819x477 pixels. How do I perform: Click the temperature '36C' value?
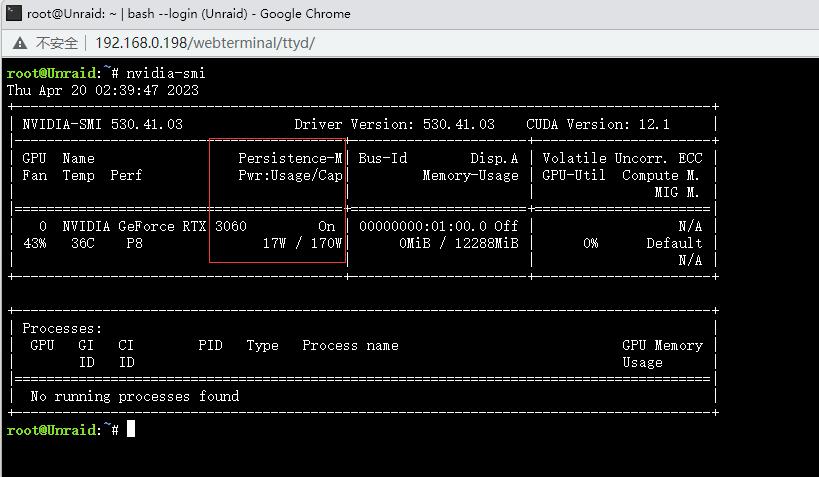pyautogui.click(x=83, y=243)
